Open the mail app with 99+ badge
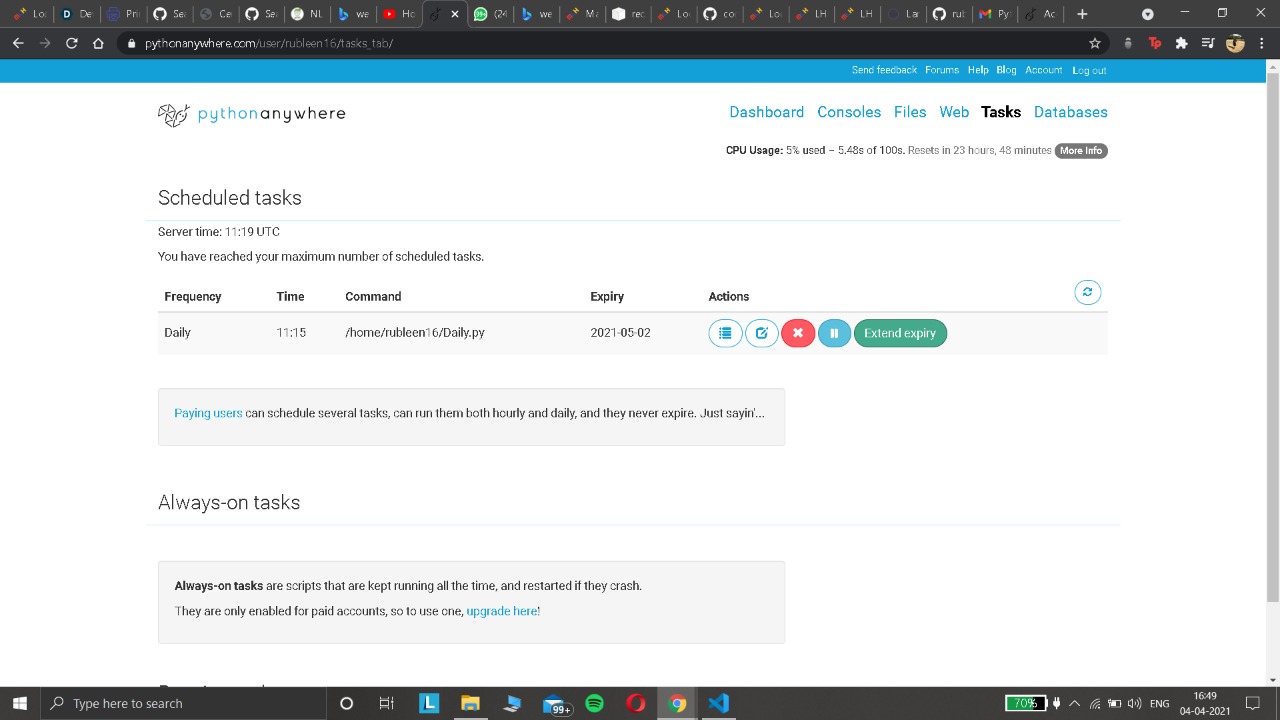Viewport: 1280px width, 720px height. point(555,703)
